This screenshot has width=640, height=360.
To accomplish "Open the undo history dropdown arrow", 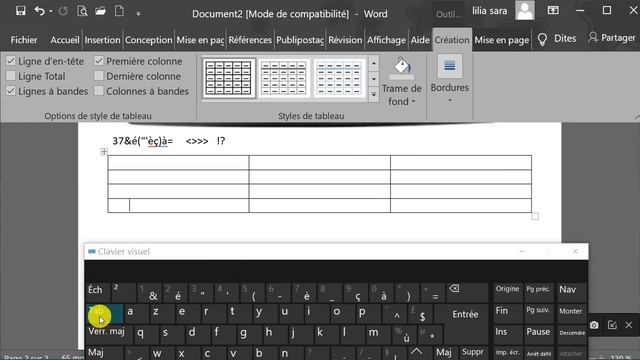I will pos(51,11).
